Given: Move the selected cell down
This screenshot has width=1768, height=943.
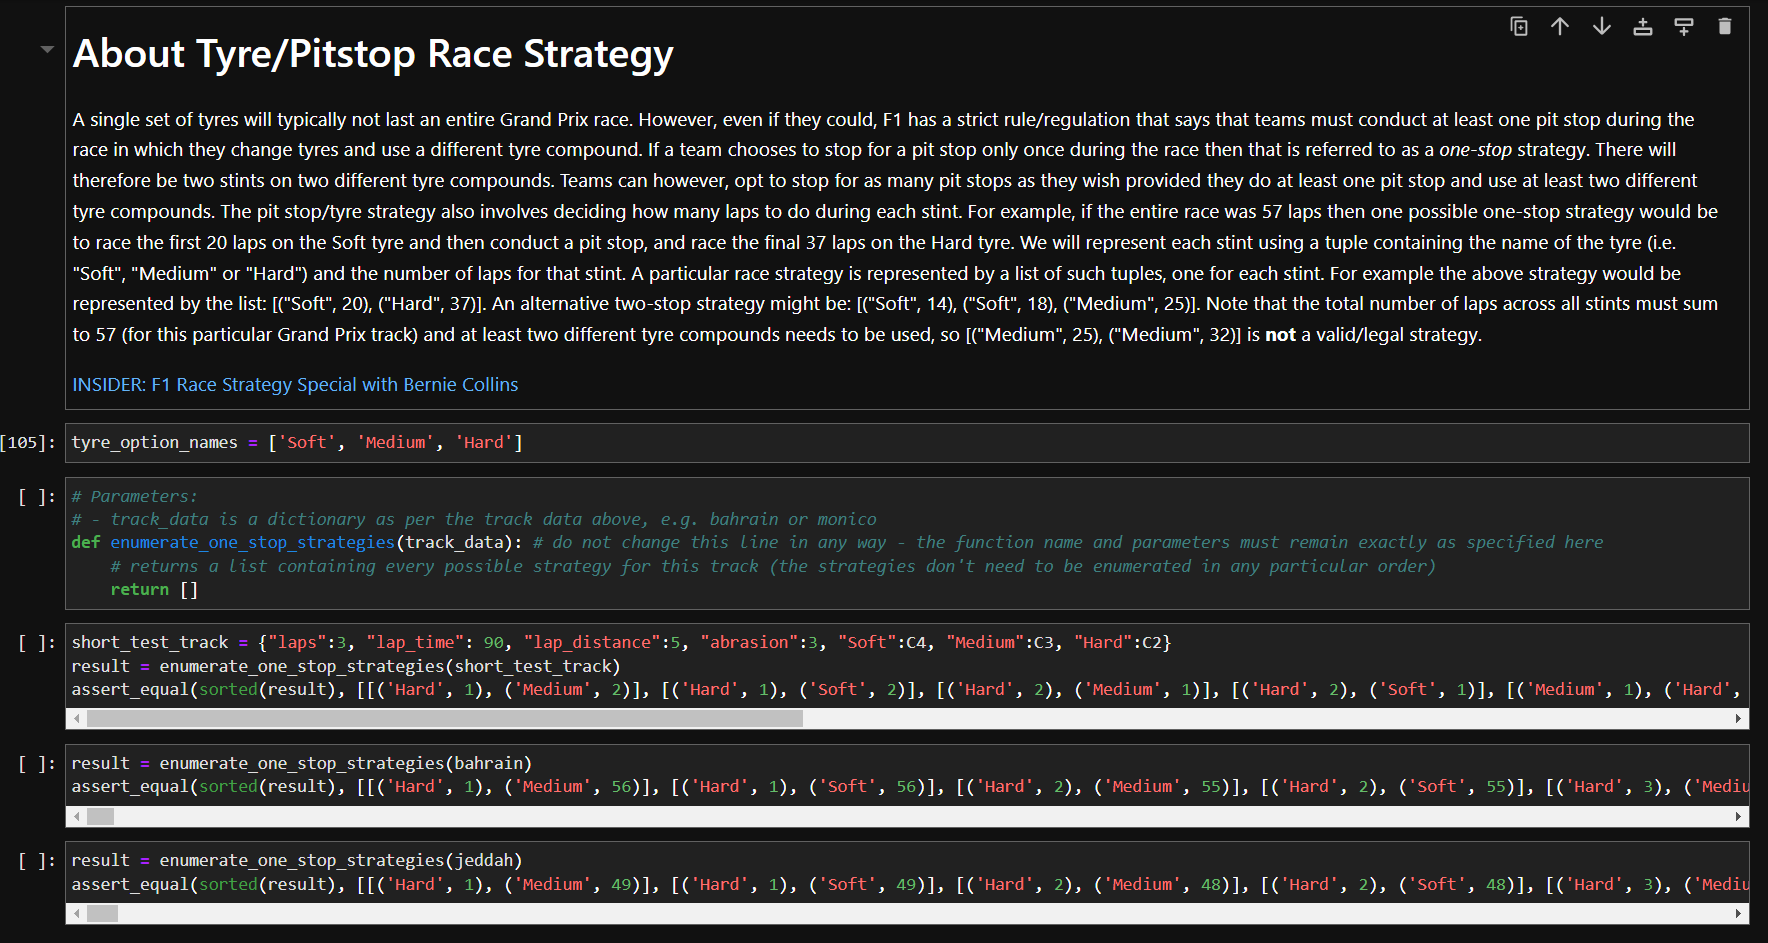Looking at the screenshot, I should 1600,27.
